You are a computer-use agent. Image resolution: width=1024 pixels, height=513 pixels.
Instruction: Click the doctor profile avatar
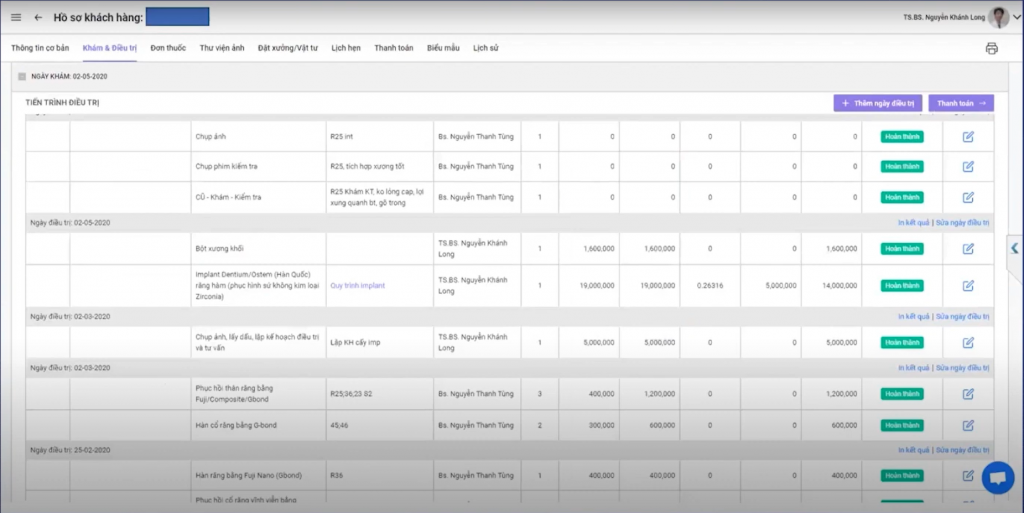coord(998,17)
